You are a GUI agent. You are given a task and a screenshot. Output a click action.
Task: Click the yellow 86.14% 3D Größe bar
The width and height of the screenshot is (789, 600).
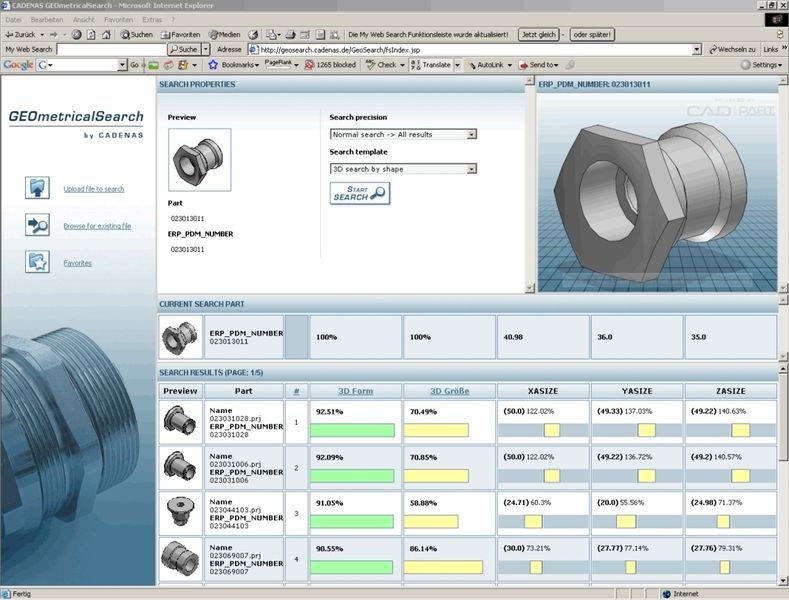(443, 567)
